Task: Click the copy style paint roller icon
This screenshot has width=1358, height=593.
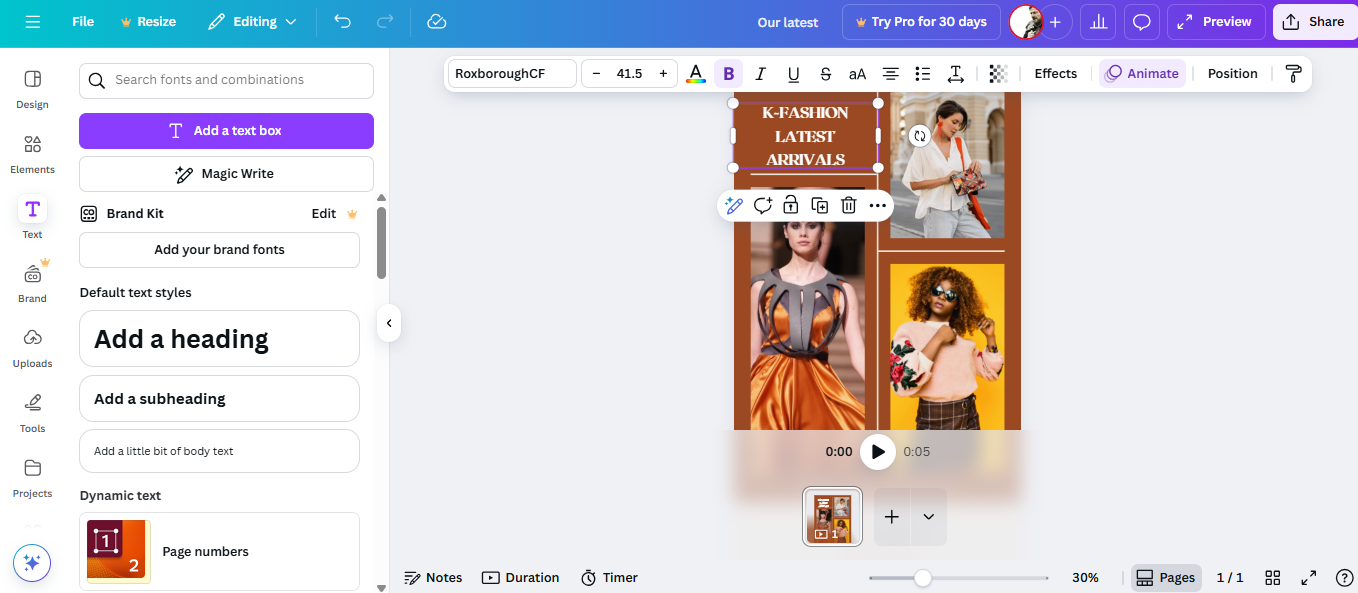Action: pyautogui.click(x=1293, y=74)
